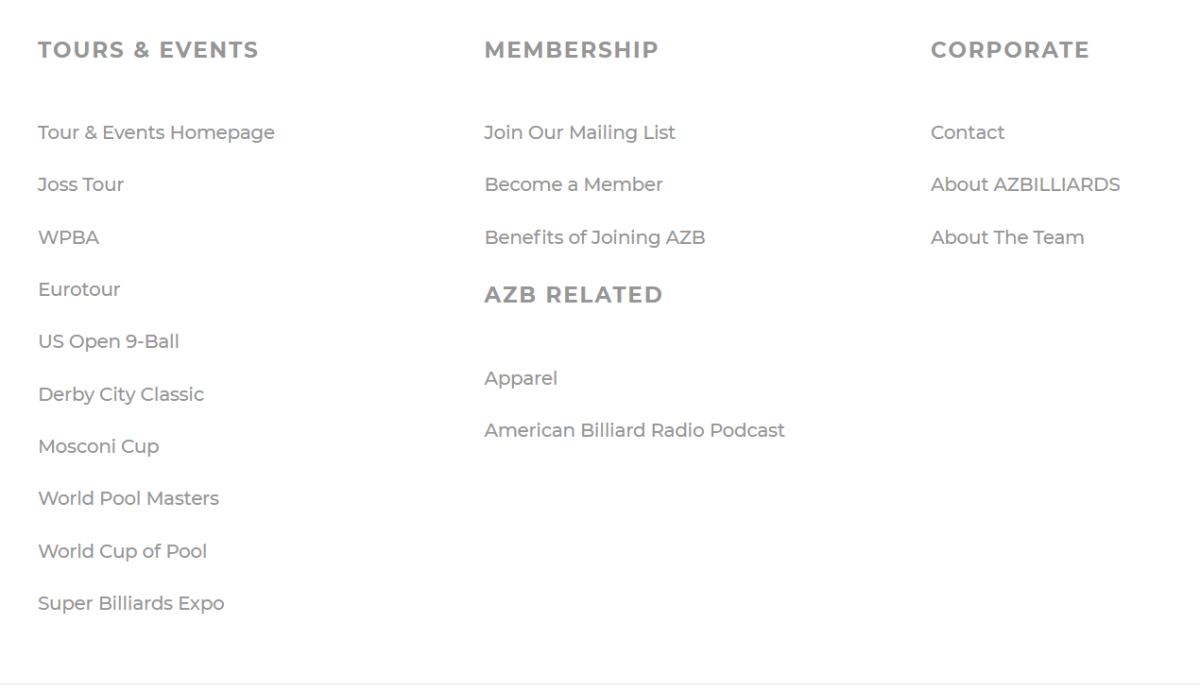Screen dimensions: 1200x693
Task: View the Derby City Classic page
Action: point(120,394)
